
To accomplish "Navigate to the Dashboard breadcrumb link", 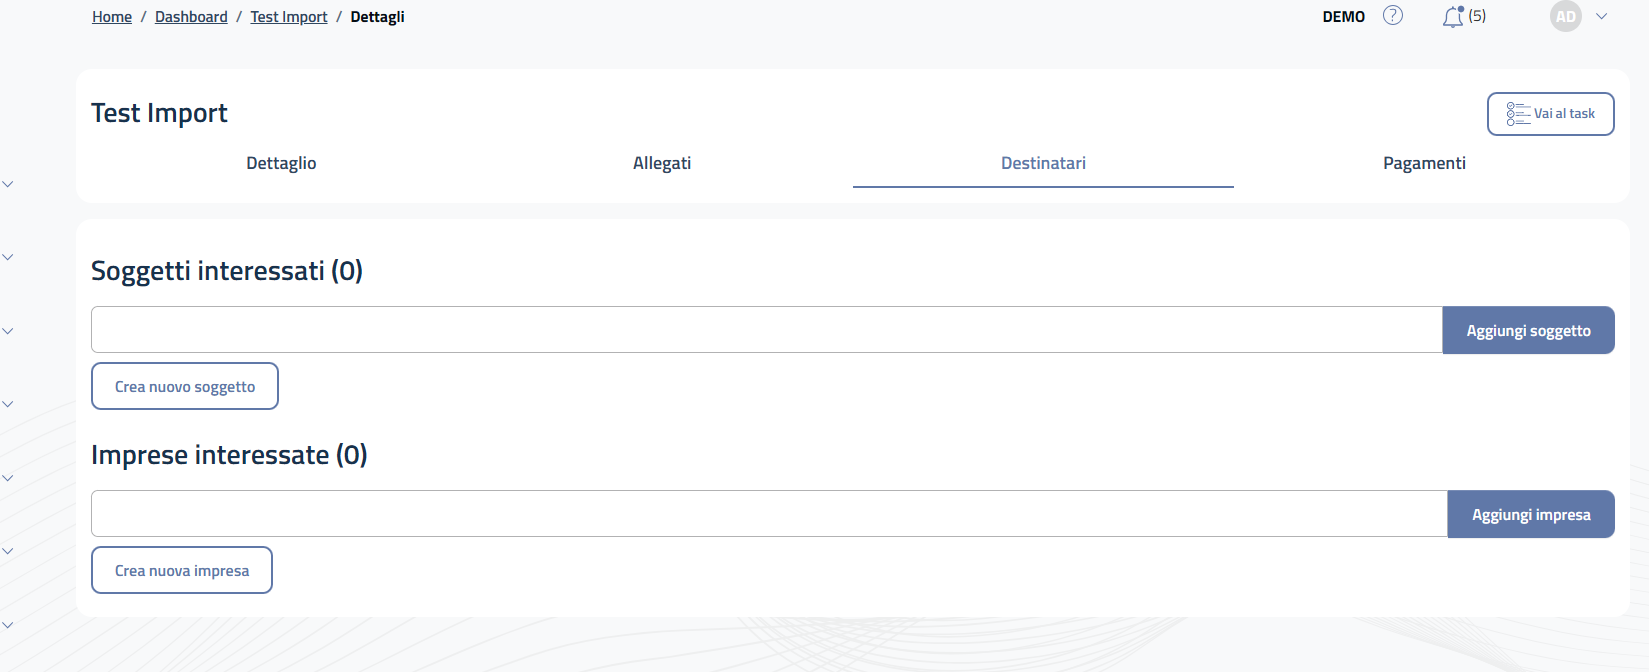I will coord(191,17).
